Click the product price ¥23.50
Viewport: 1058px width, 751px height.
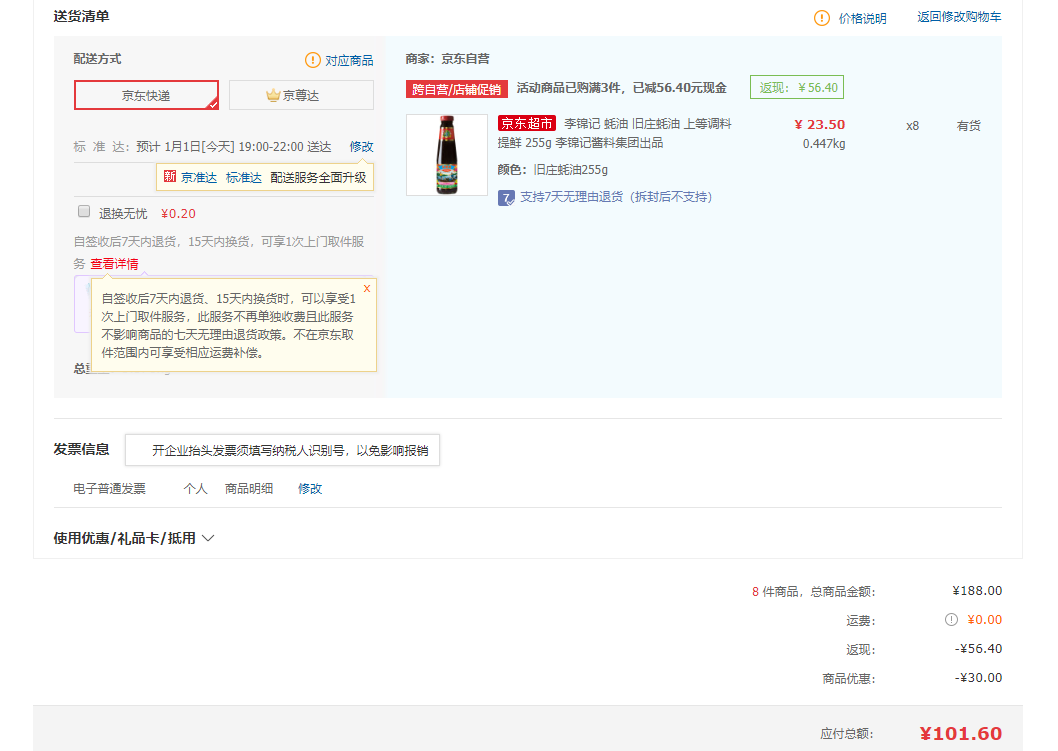(x=819, y=124)
